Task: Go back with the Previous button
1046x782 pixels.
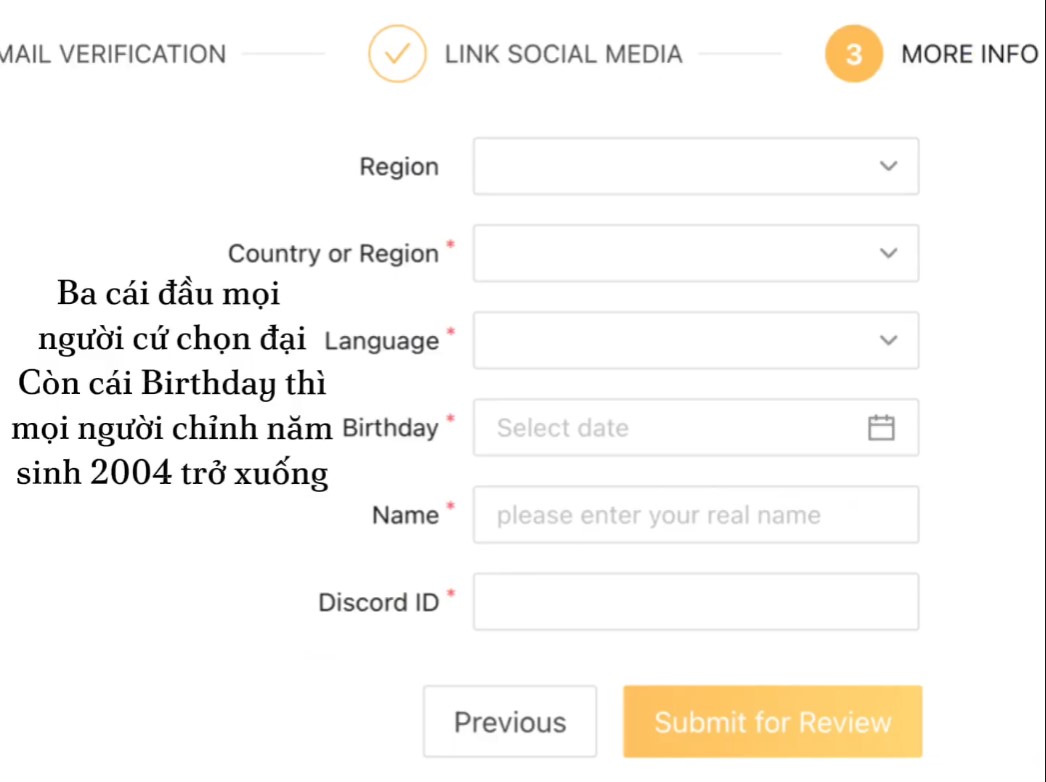Action: [x=510, y=722]
